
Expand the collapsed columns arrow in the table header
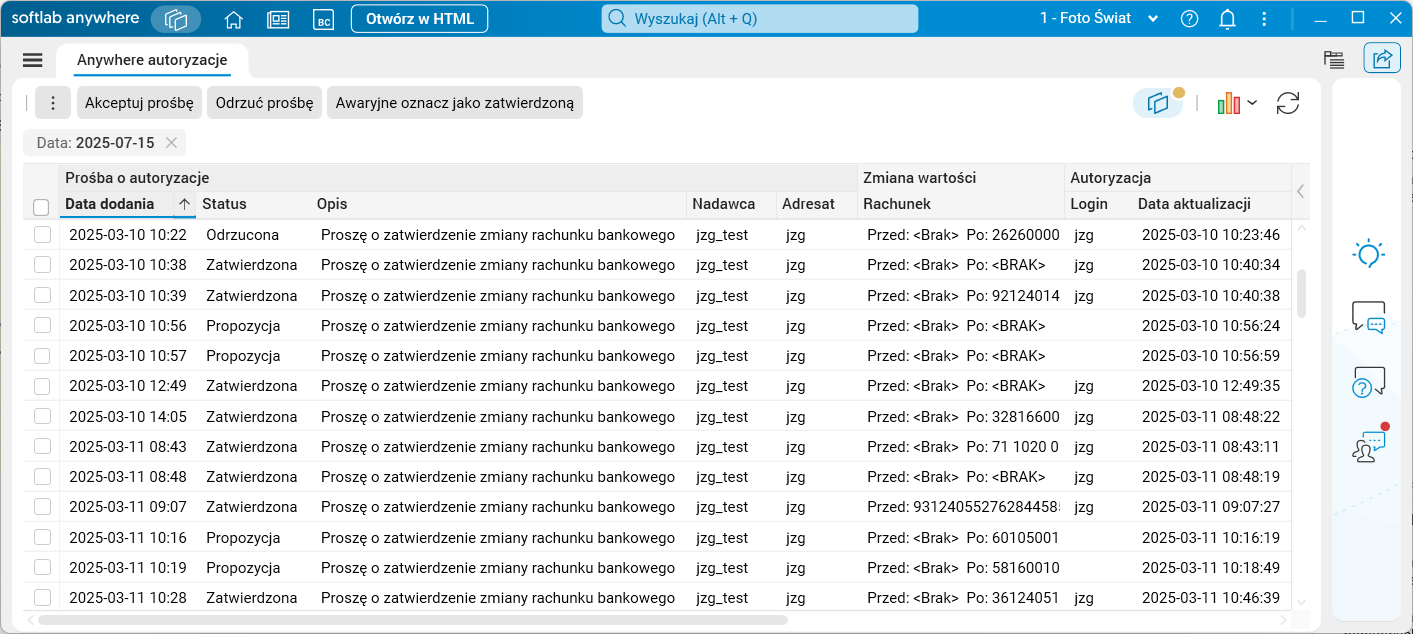(x=1300, y=191)
